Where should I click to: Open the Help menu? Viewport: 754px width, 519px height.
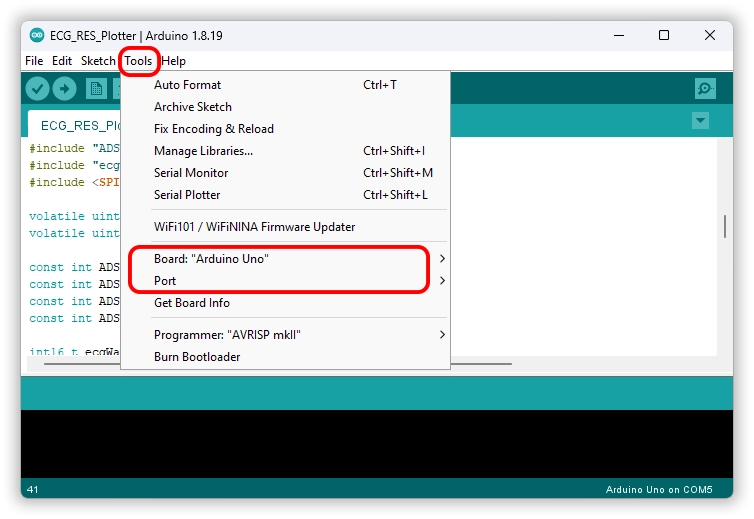[x=174, y=61]
